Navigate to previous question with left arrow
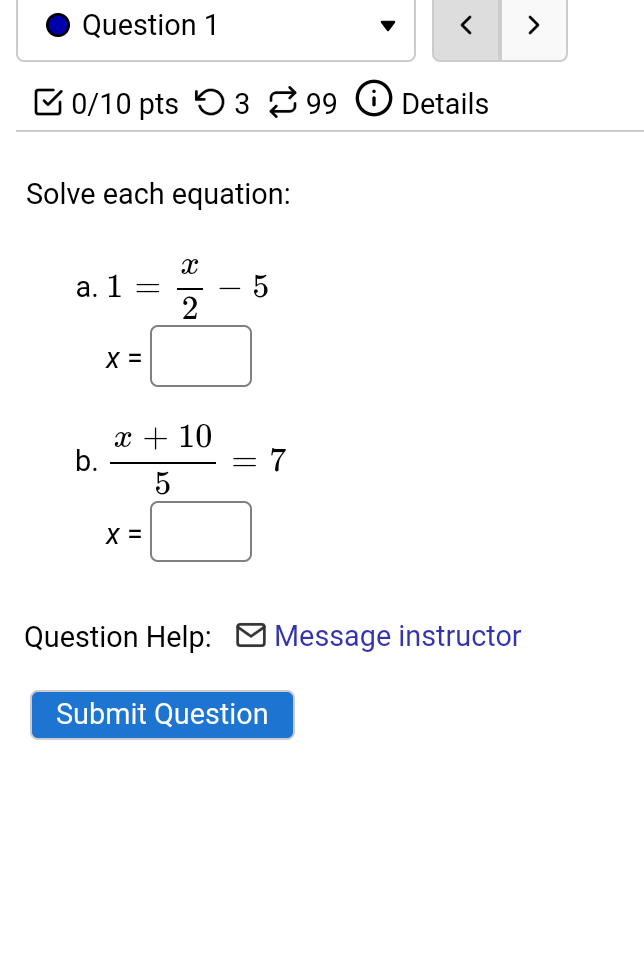The image size is (644, 961). click(466, 27)
